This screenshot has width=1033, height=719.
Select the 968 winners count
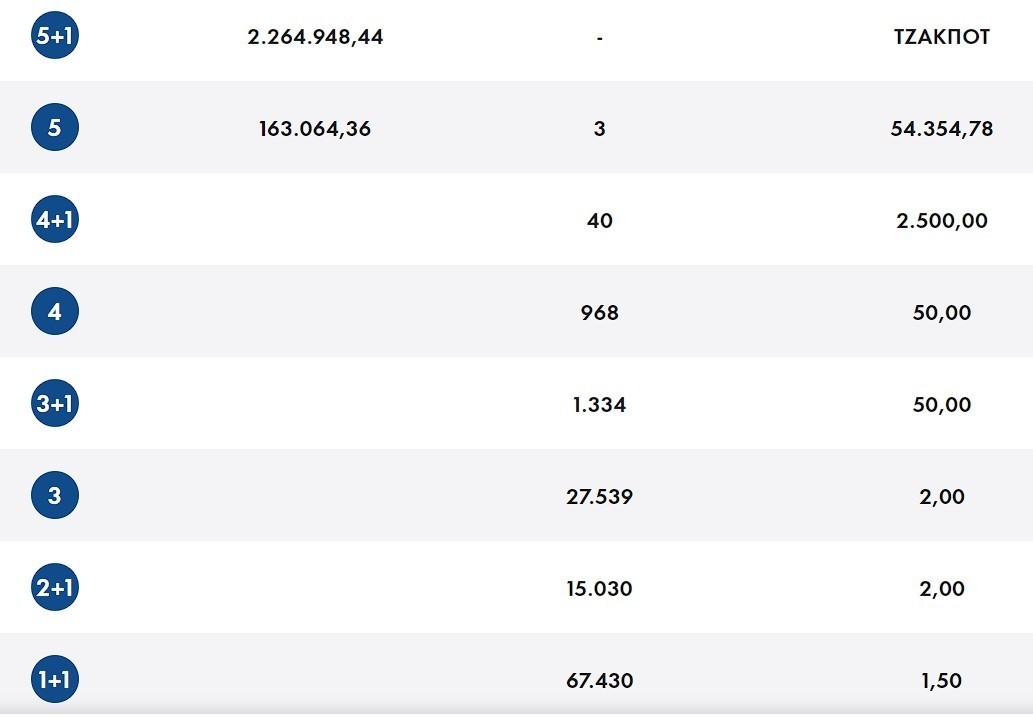coord(599,312)
